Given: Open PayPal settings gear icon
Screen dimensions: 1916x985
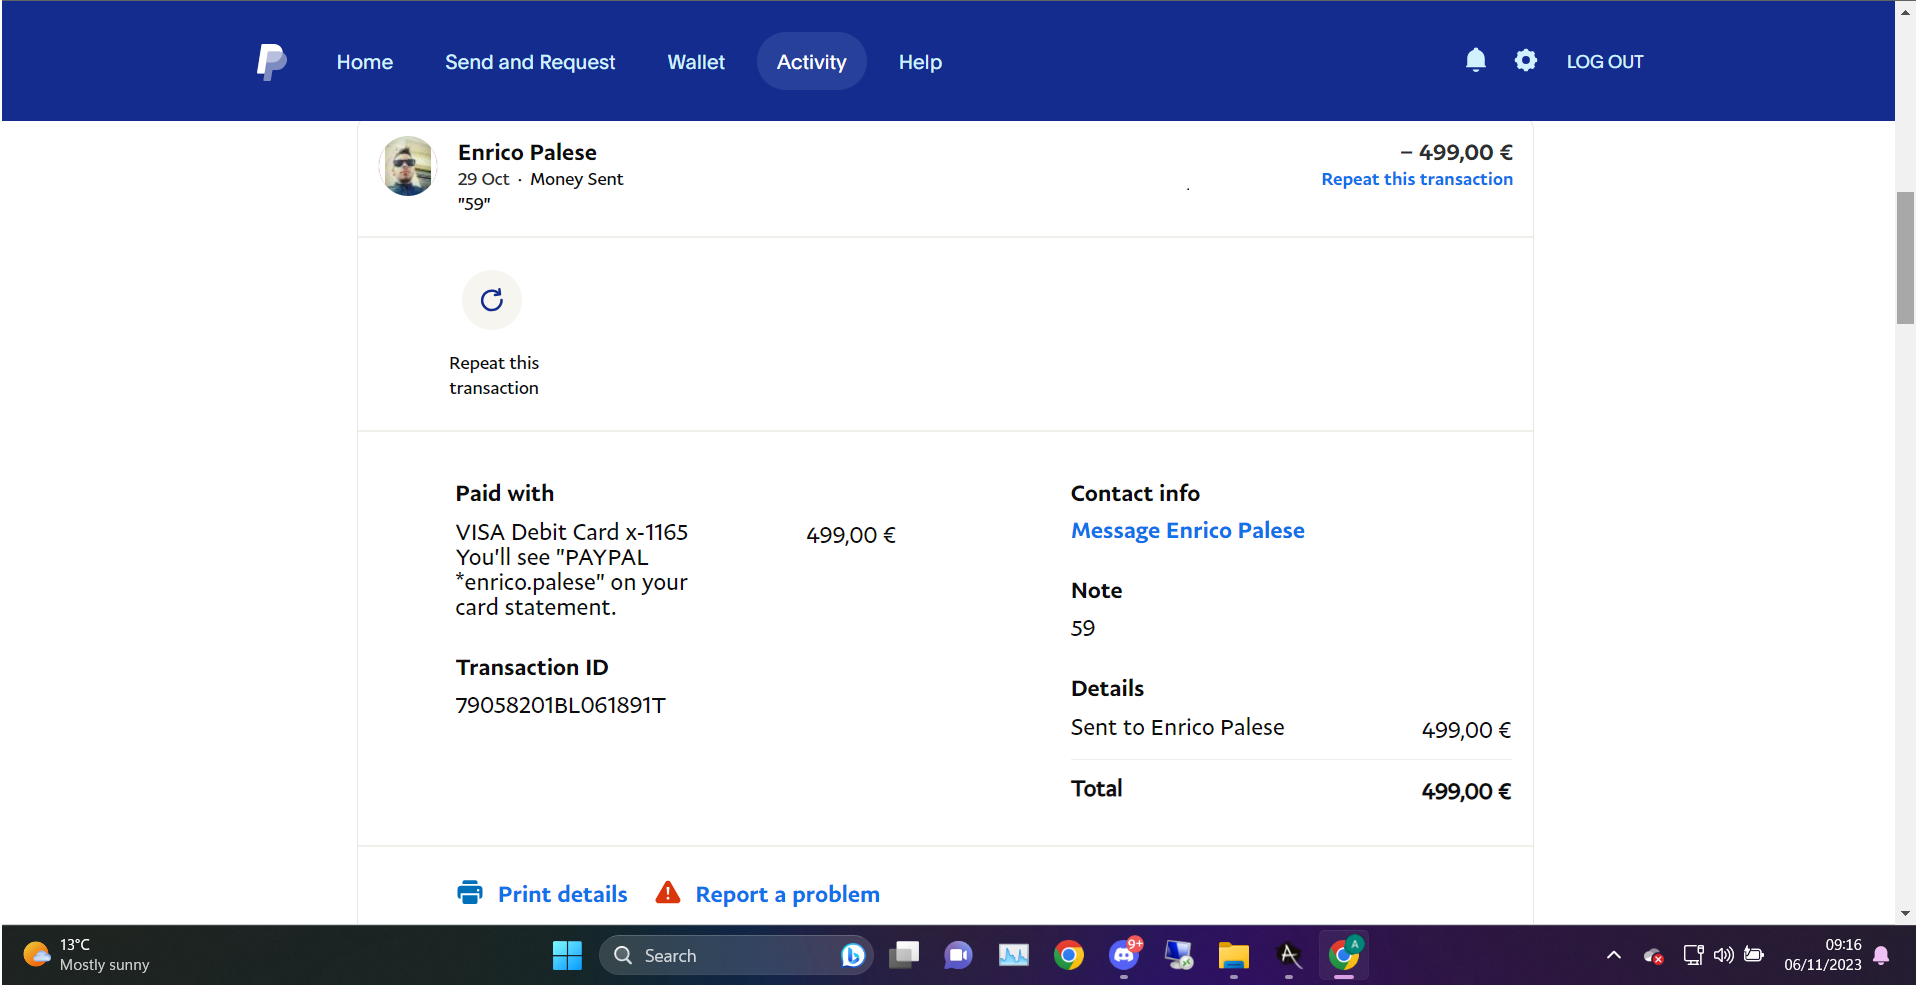Looking at the screenshot, I should pos(1525,61).
